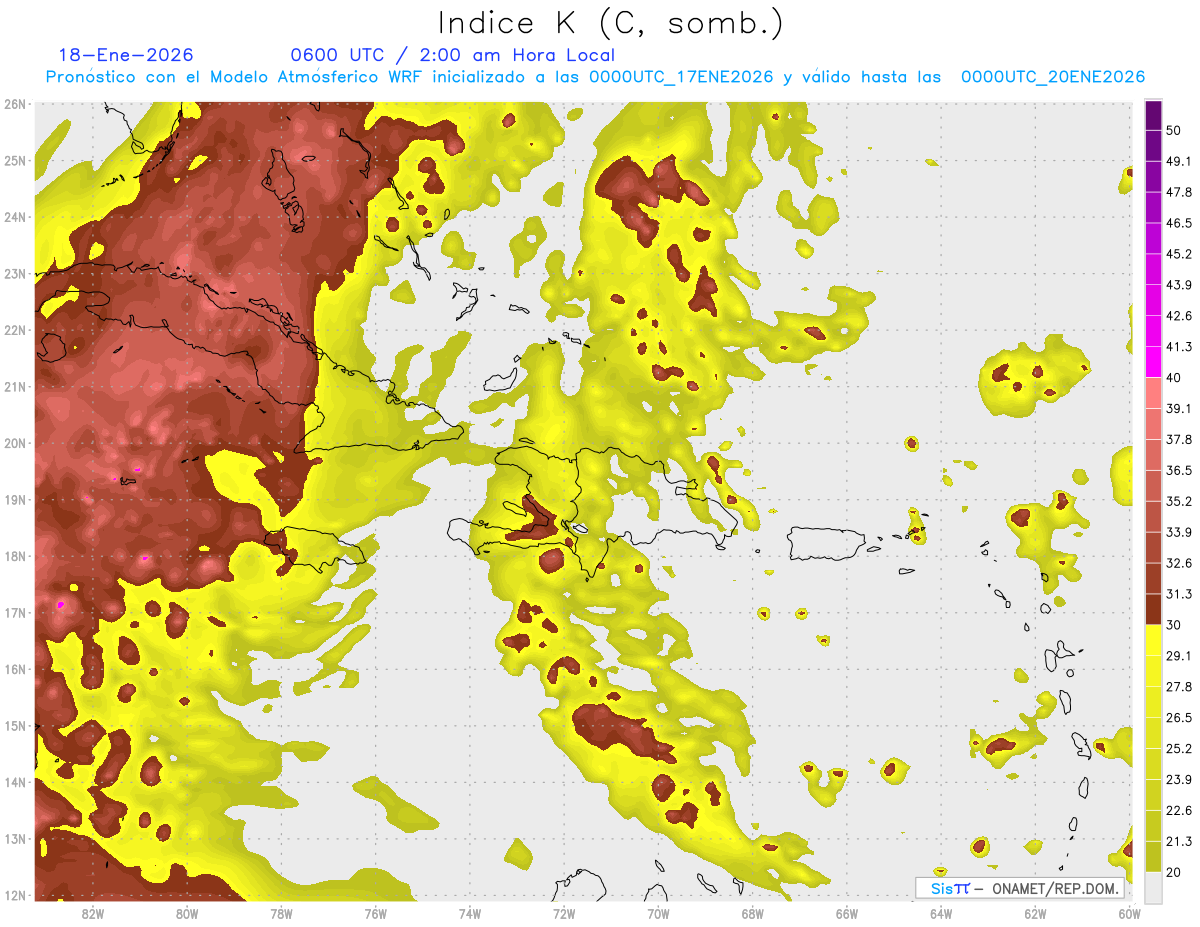Click latitude axis label '23N'
Screen dimensions: 1200x927
[14, 274]
